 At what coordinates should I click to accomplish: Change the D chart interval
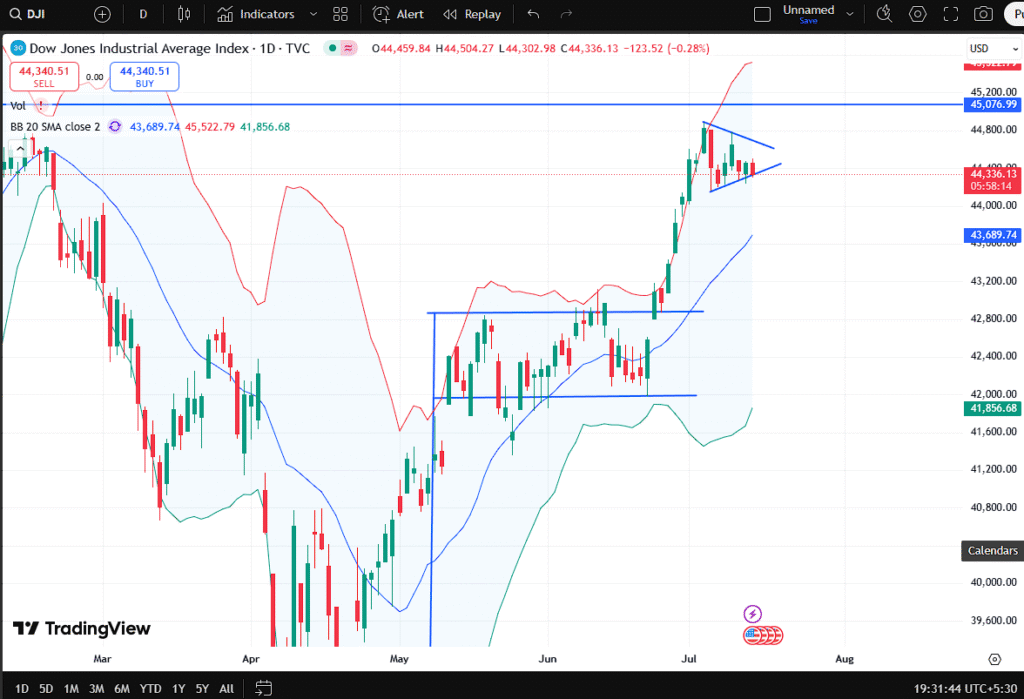coord(143,14)
